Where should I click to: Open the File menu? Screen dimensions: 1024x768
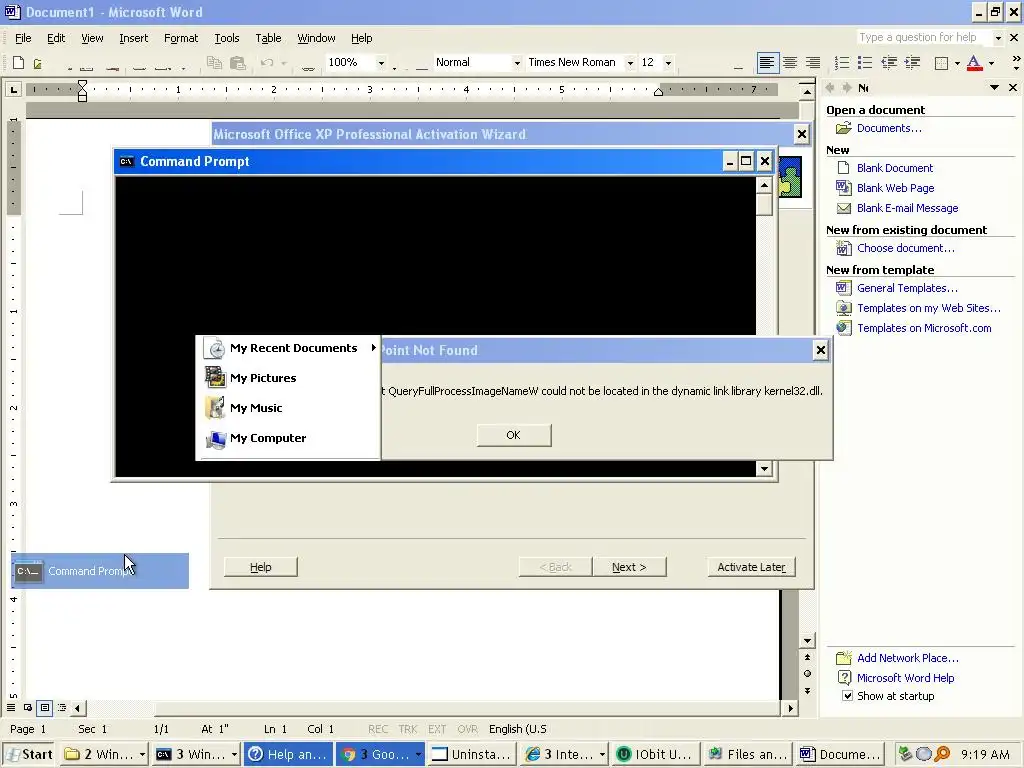coord(23,39)
